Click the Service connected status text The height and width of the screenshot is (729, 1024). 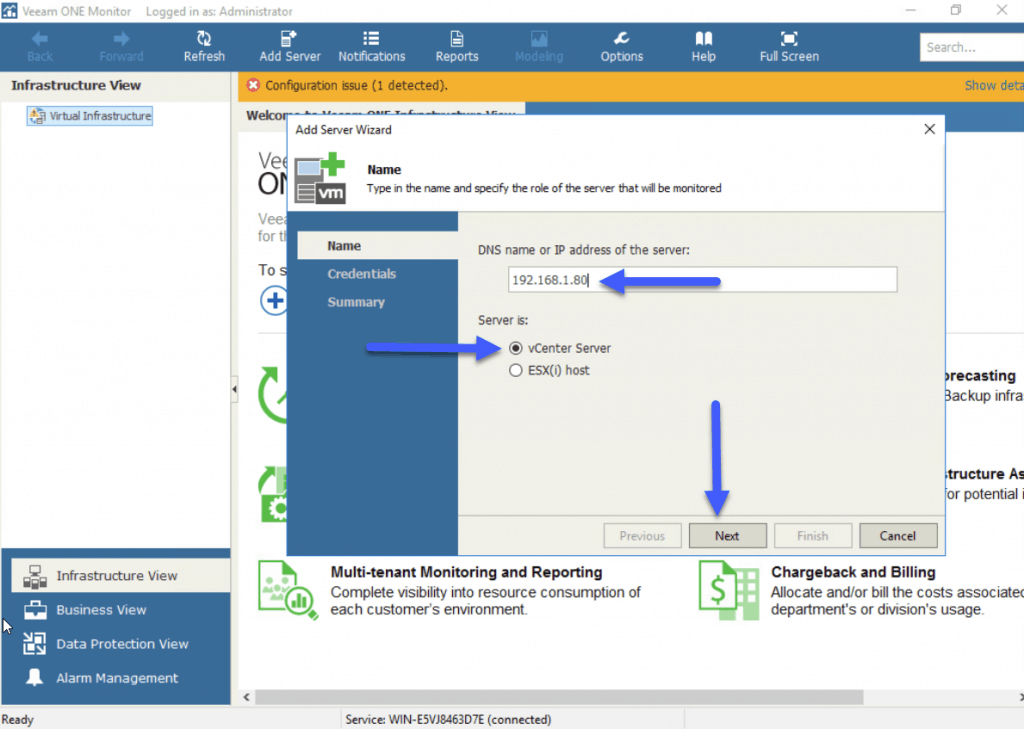click(448, 719)
